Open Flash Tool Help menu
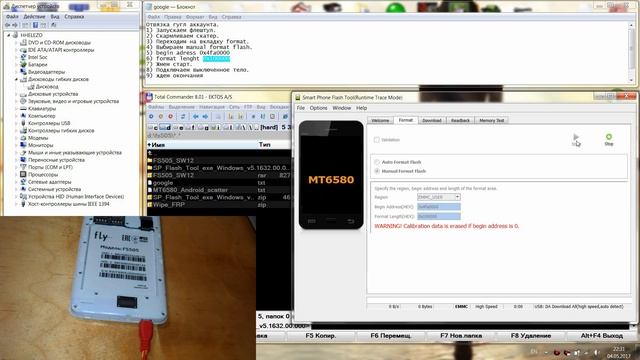640x360 pixels. [x=362, y=108]
